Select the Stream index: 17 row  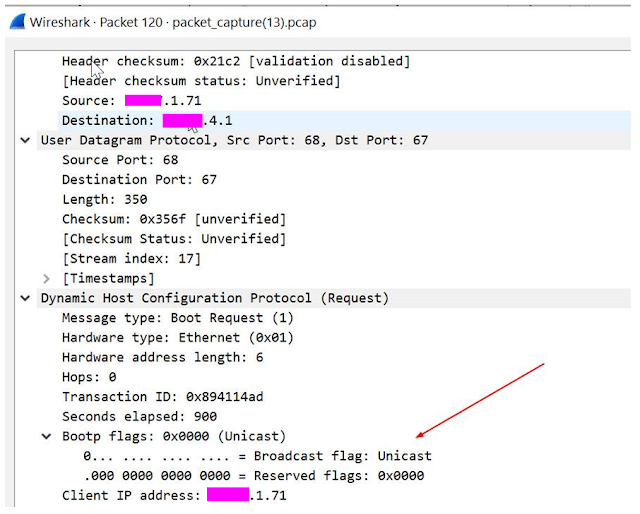coord(131,259)
